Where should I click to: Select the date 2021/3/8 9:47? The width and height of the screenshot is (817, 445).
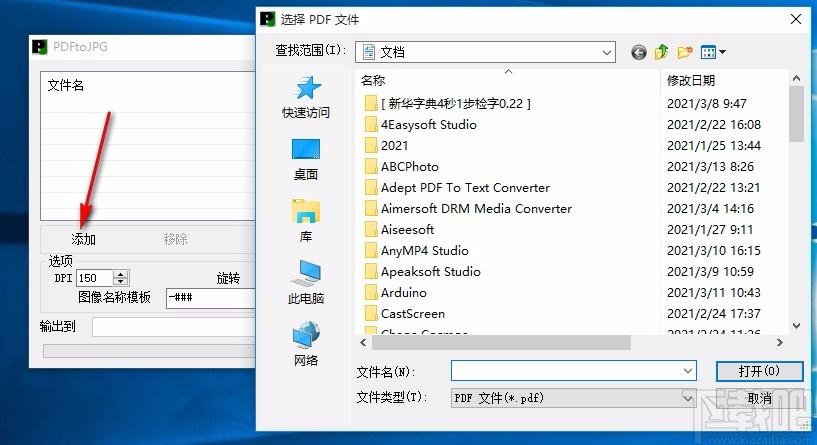click(707, 103)
